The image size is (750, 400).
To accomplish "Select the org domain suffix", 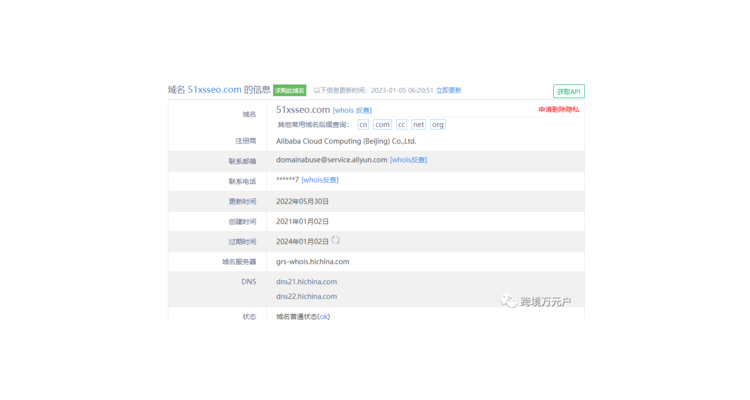I will [x=438, y=124].
